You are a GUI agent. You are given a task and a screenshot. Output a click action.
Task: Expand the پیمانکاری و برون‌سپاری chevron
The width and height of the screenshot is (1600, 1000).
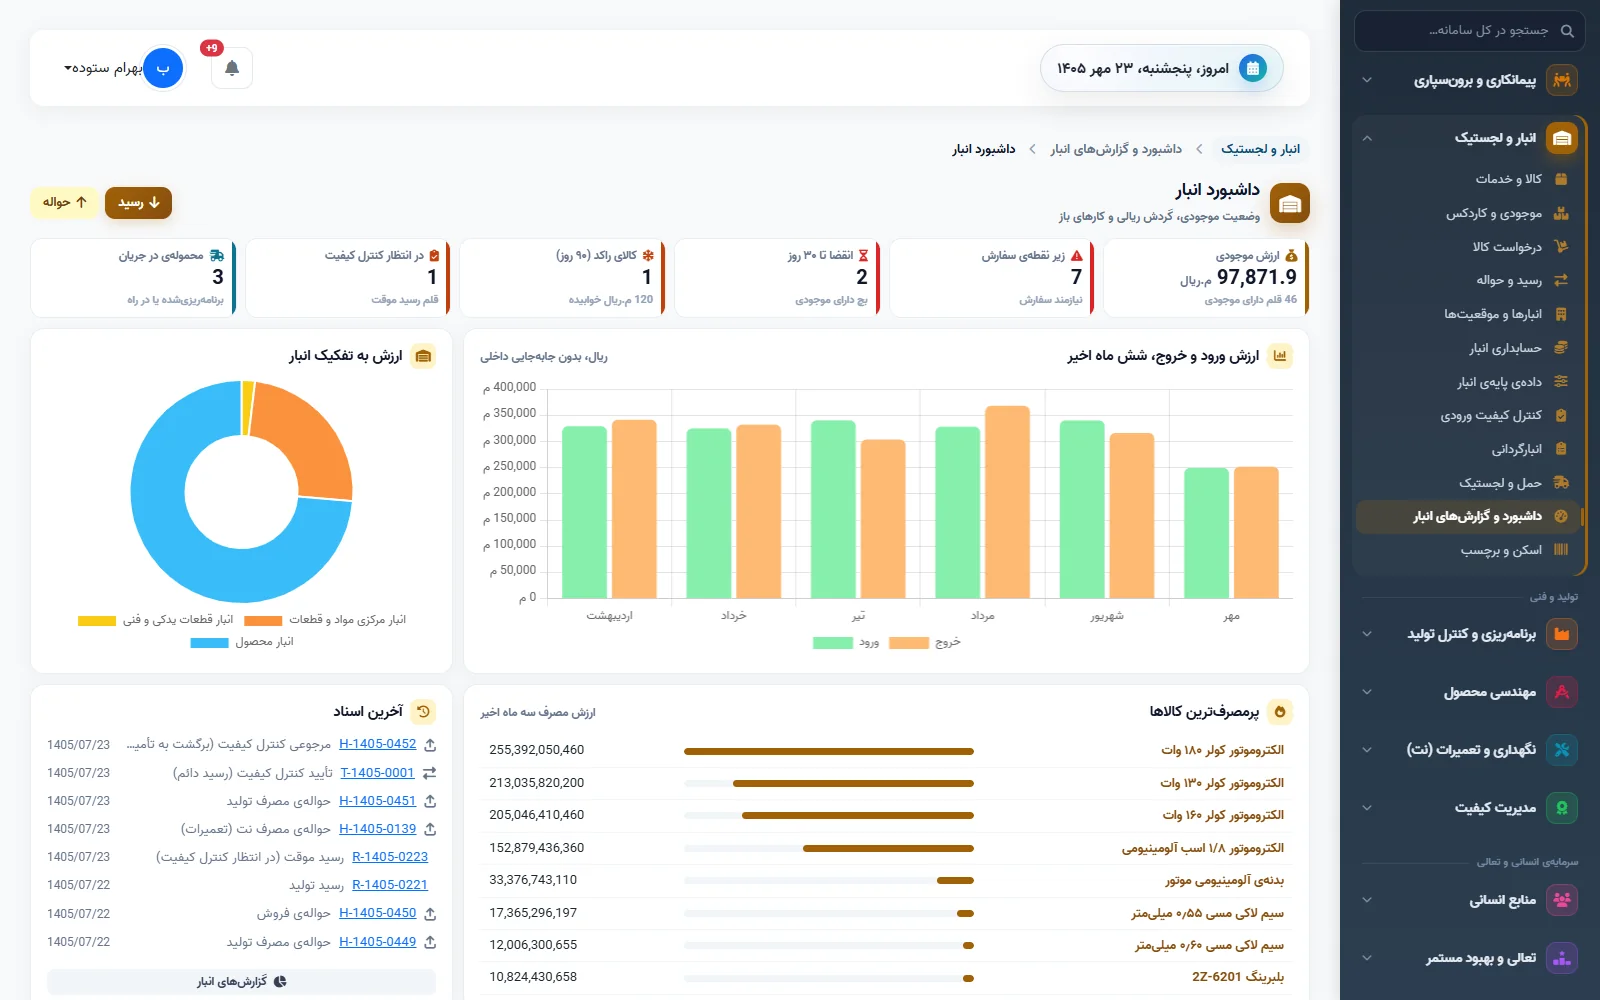click(x=1367, y=80)
